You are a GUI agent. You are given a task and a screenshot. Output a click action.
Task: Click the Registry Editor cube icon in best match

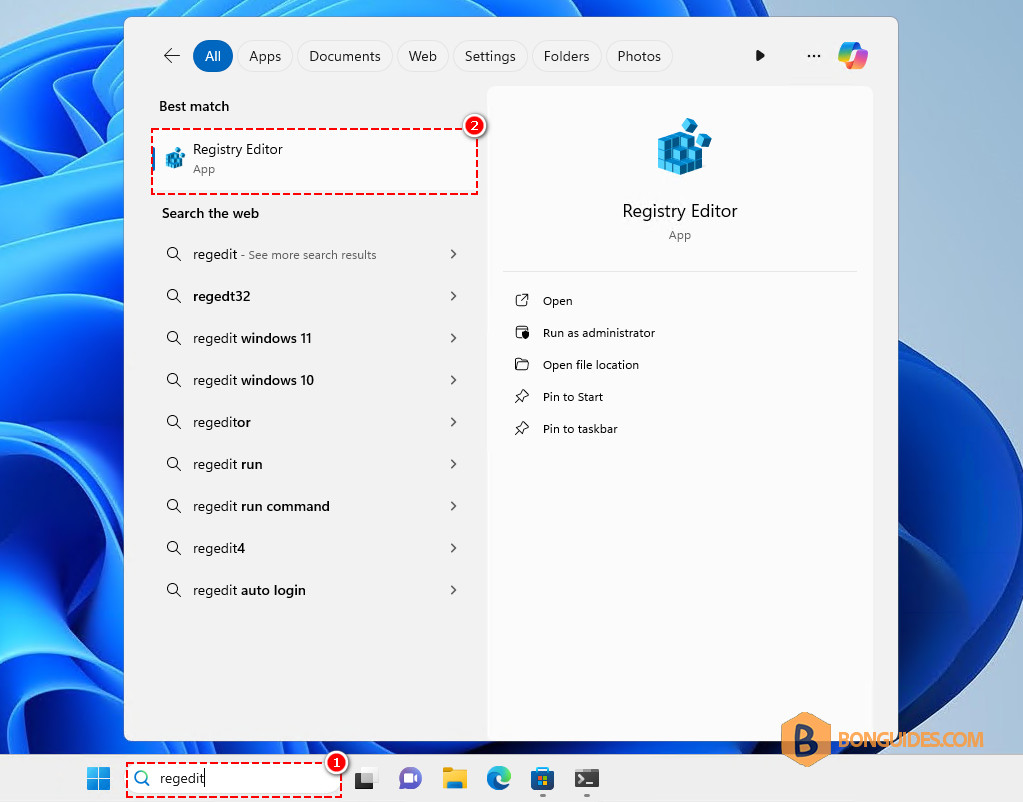[x=175, y=158]
